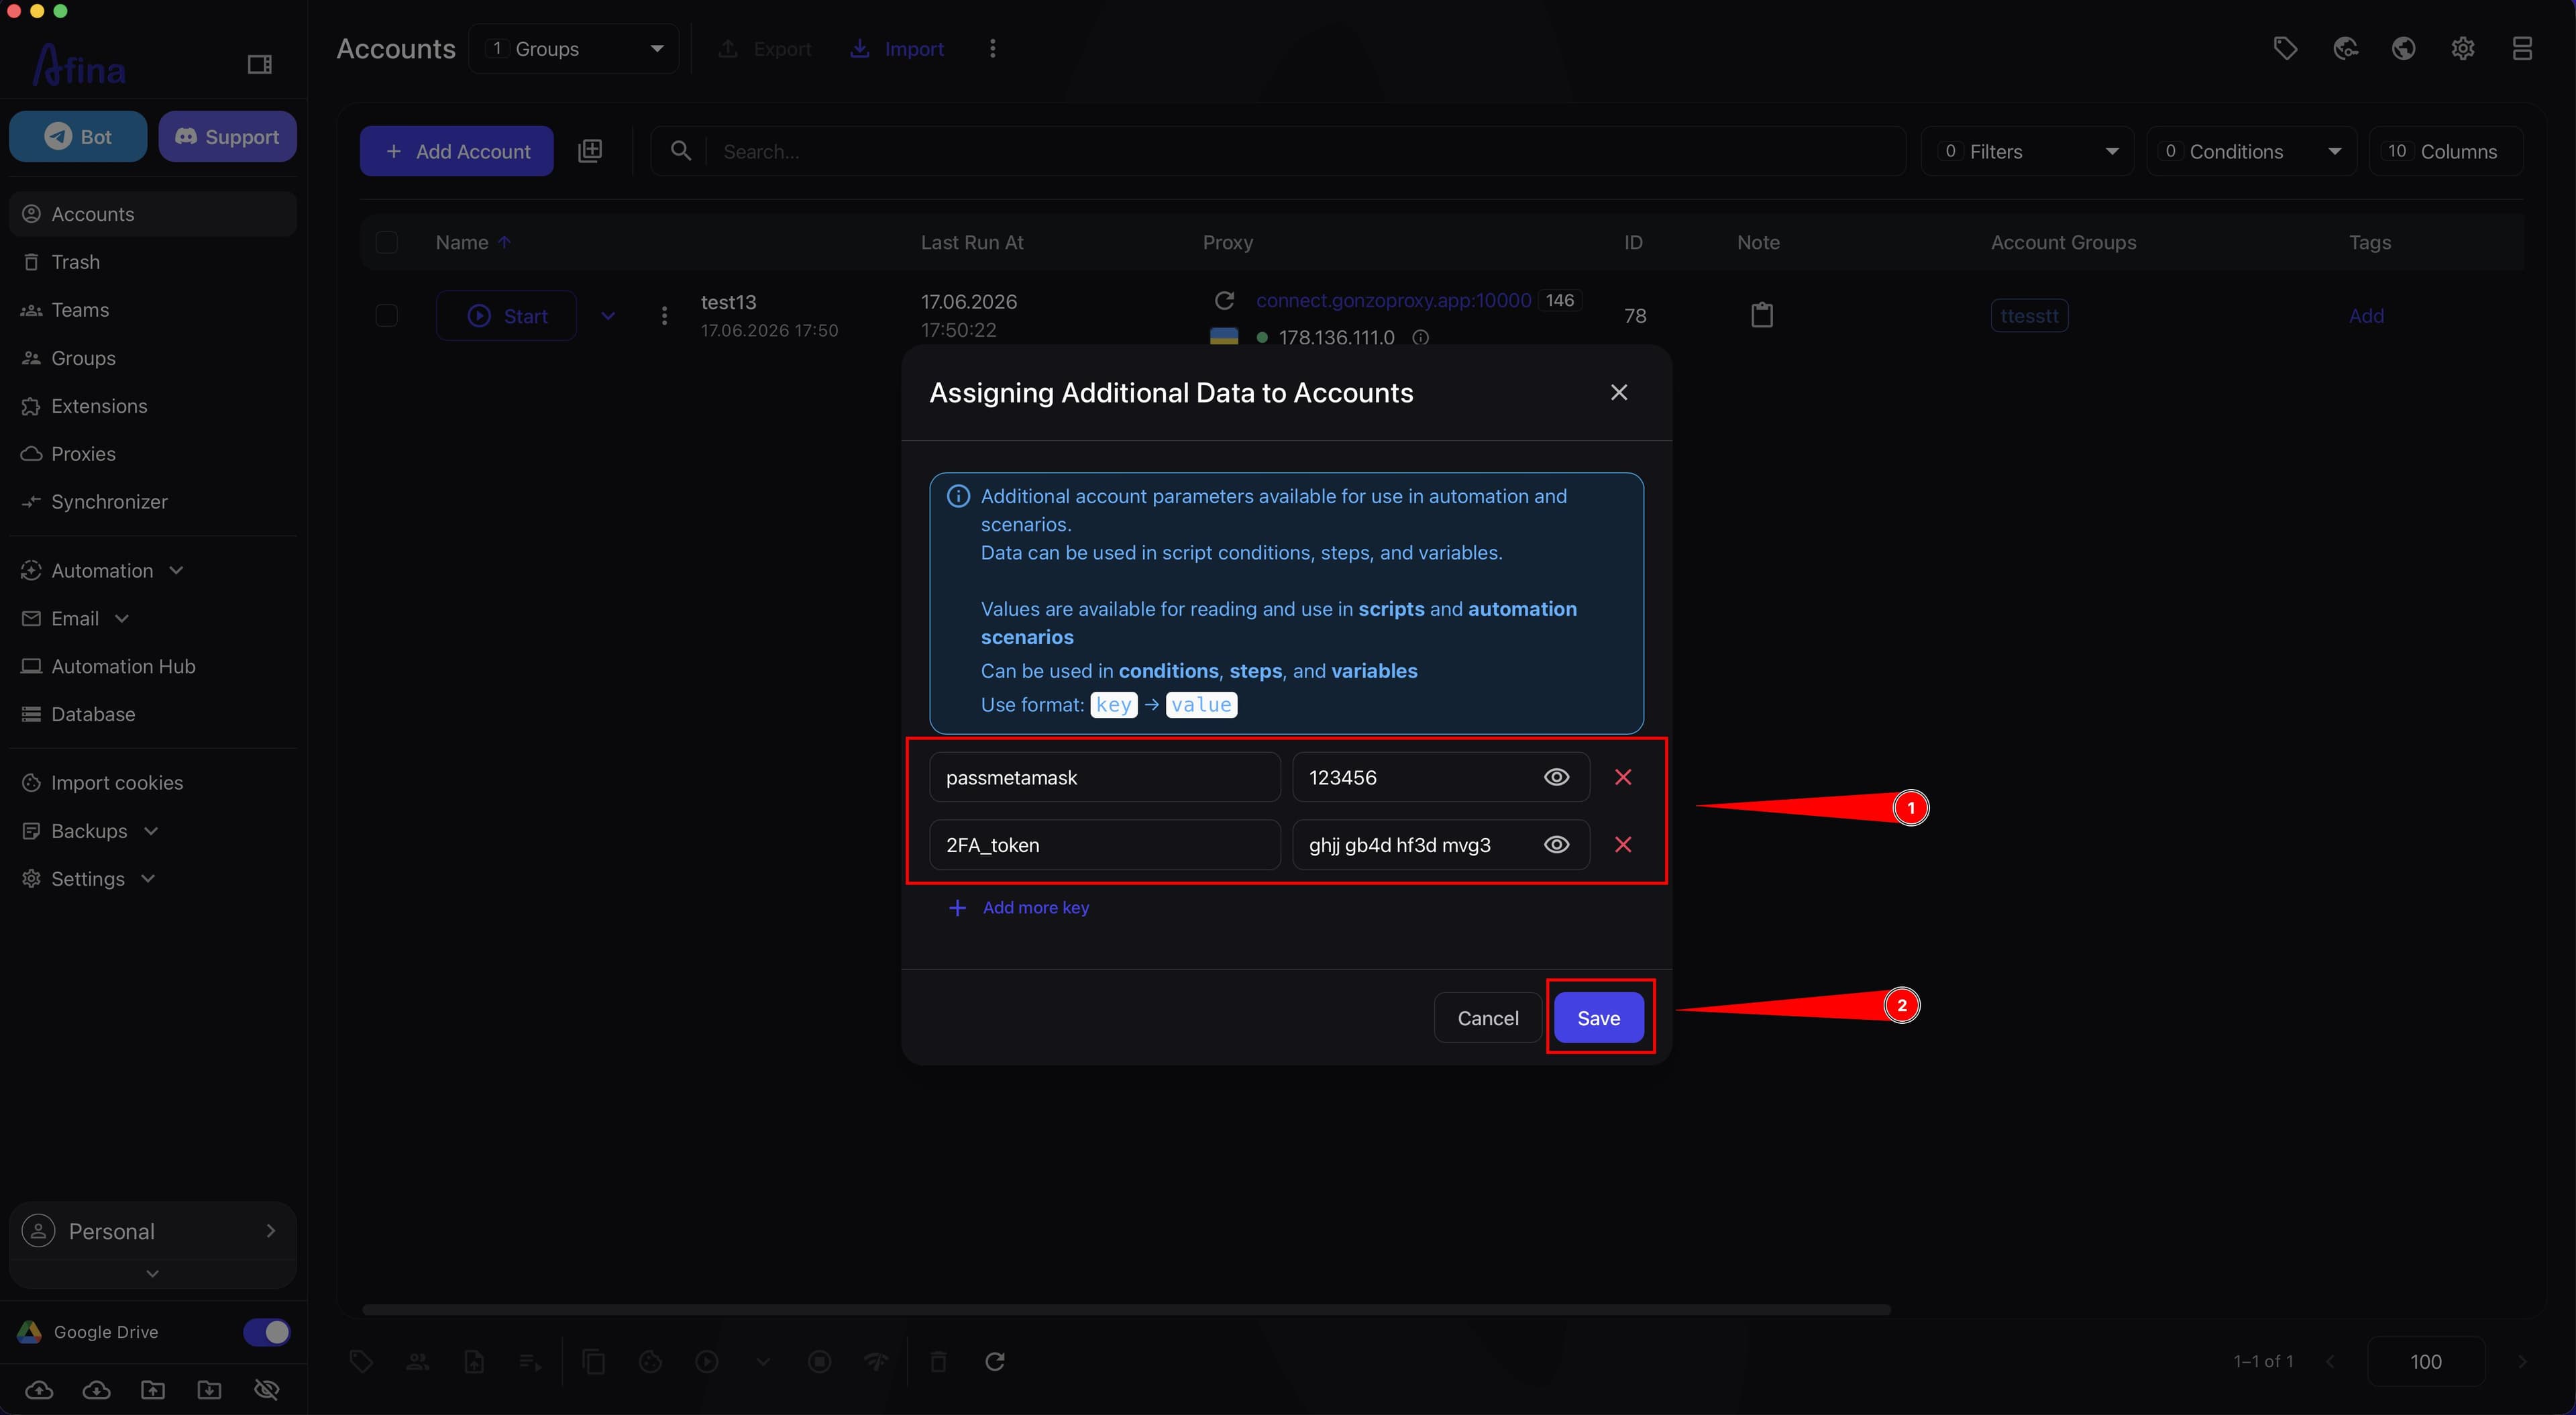
Task: Open the Discord Support button
Action: click(x=227, y=137)
